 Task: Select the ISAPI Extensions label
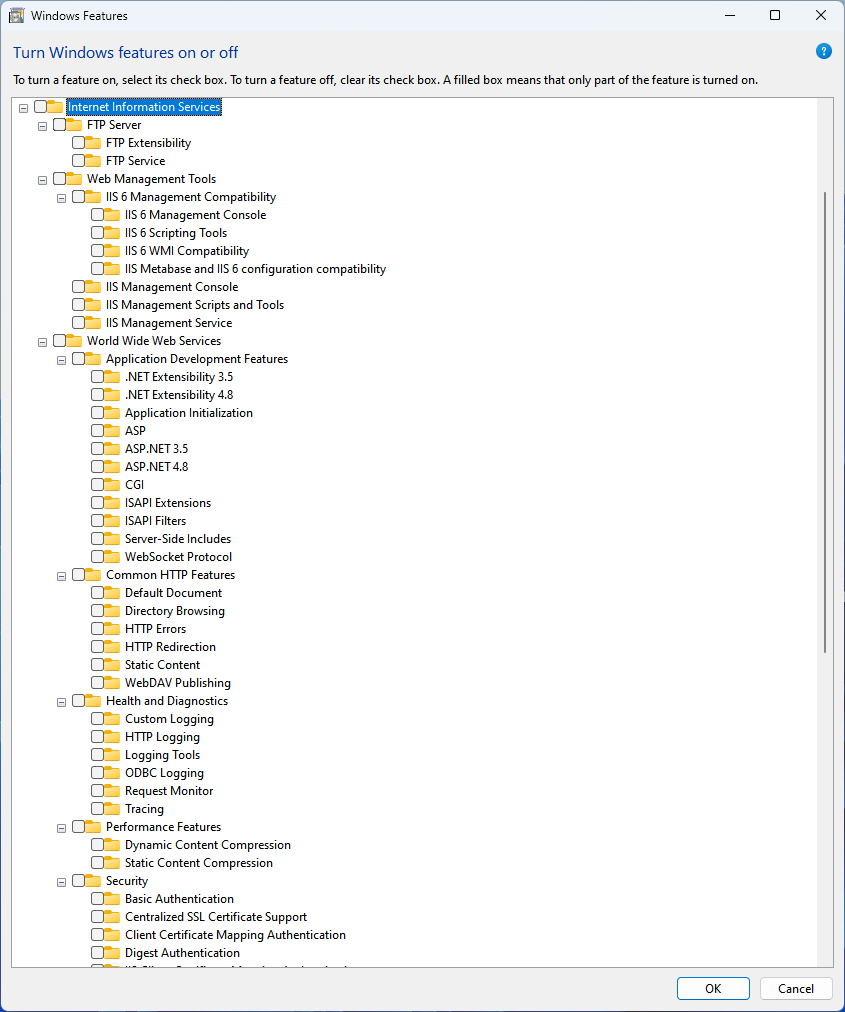pos(168,503)
